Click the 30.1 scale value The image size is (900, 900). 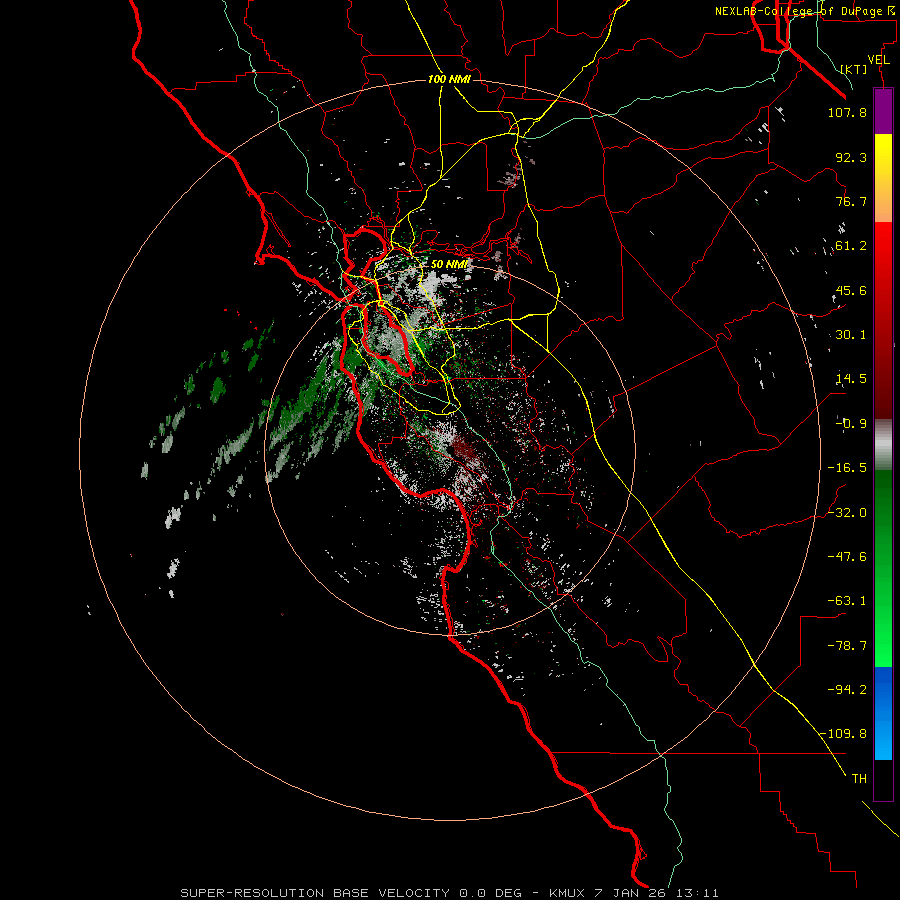coord(851,335)
